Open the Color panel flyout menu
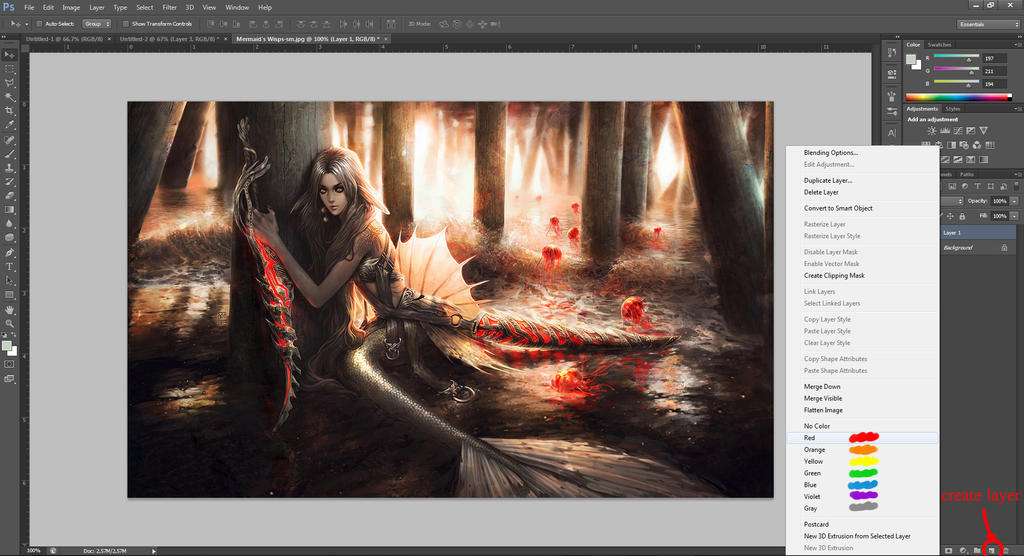The image size is (1024, 556). (1017, 44)
